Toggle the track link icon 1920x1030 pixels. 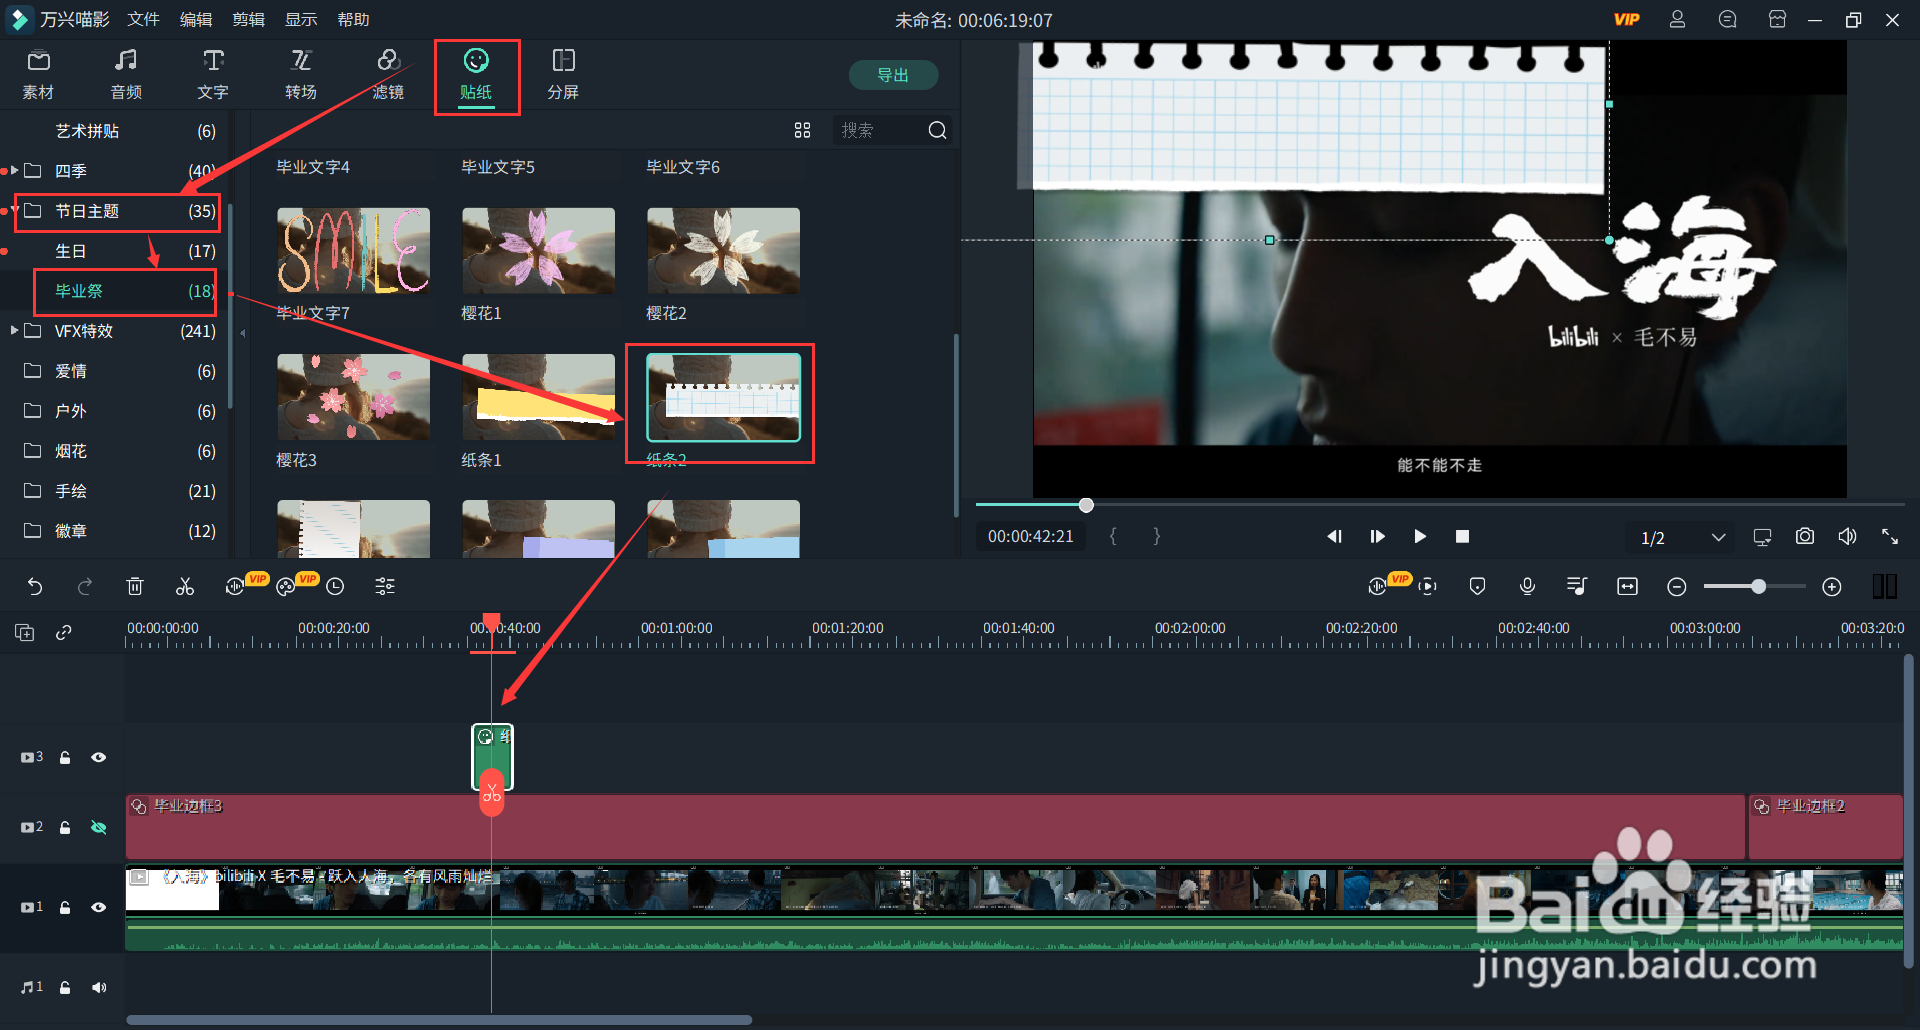click(64, 632)
